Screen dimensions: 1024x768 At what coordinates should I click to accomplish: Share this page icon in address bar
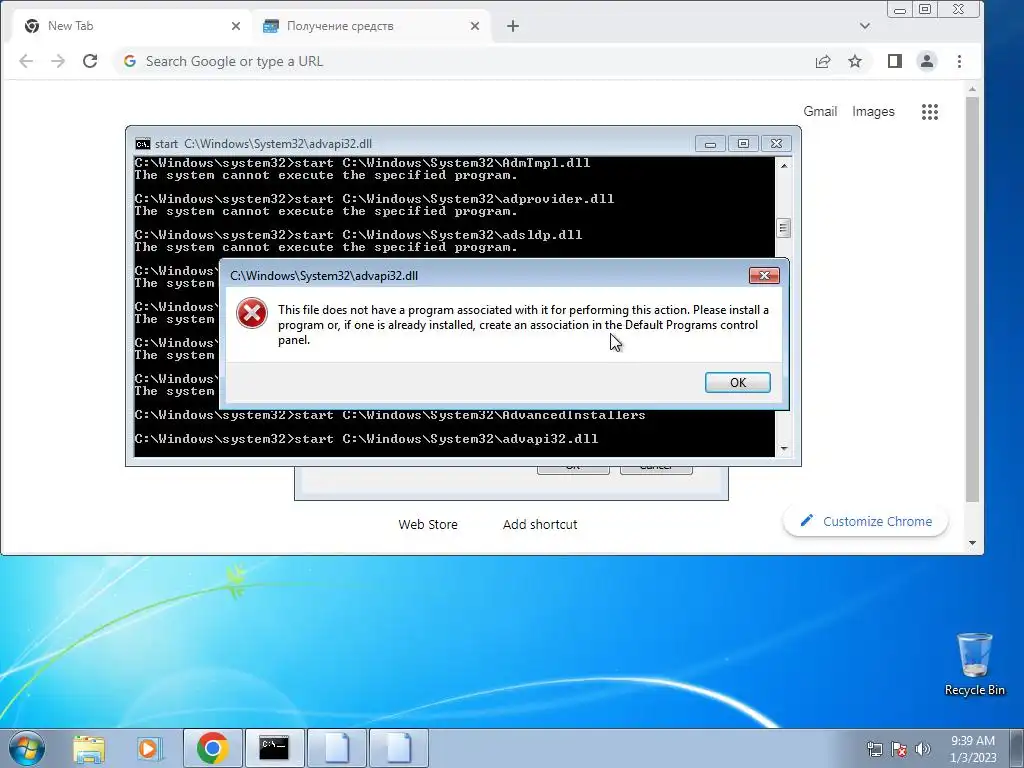click(823, 61)
